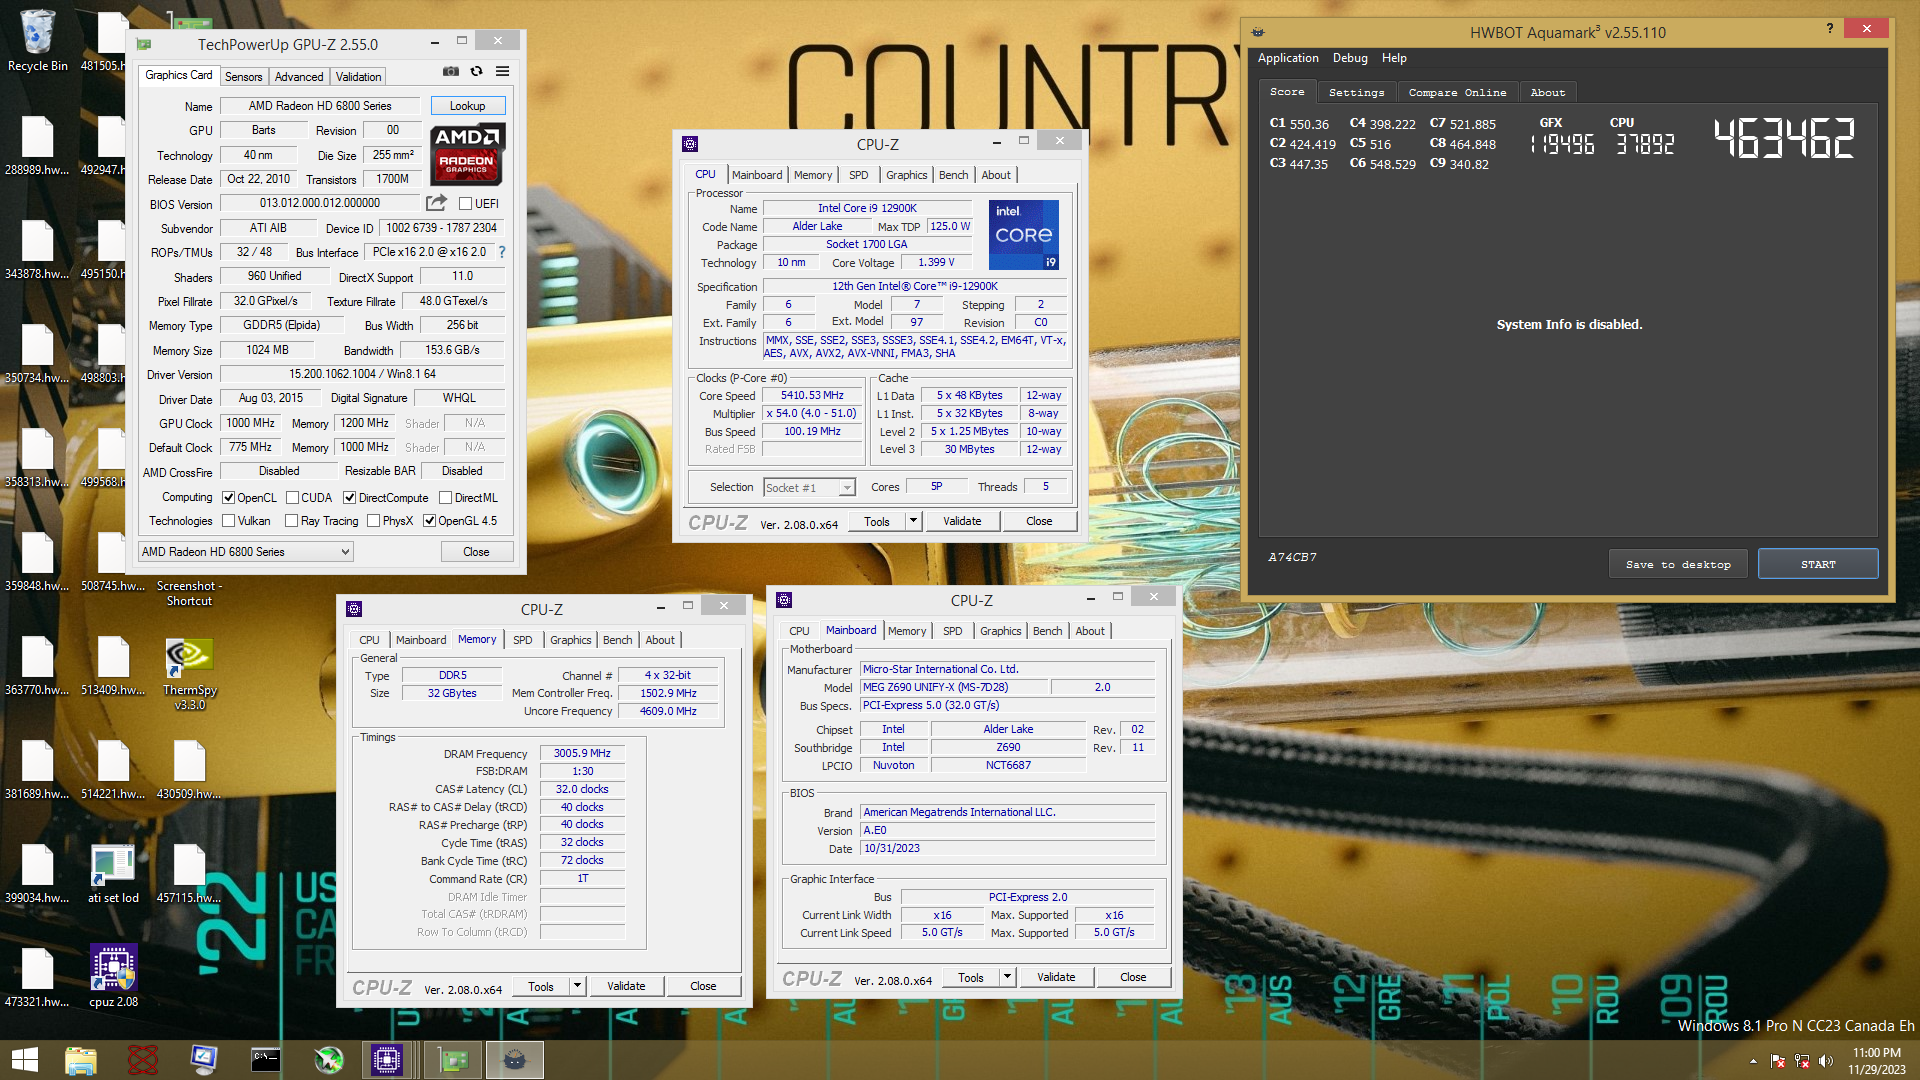Toggle the Vulkan checkbox
Screen dimensions: 1920x1080
tap(228, 521)
